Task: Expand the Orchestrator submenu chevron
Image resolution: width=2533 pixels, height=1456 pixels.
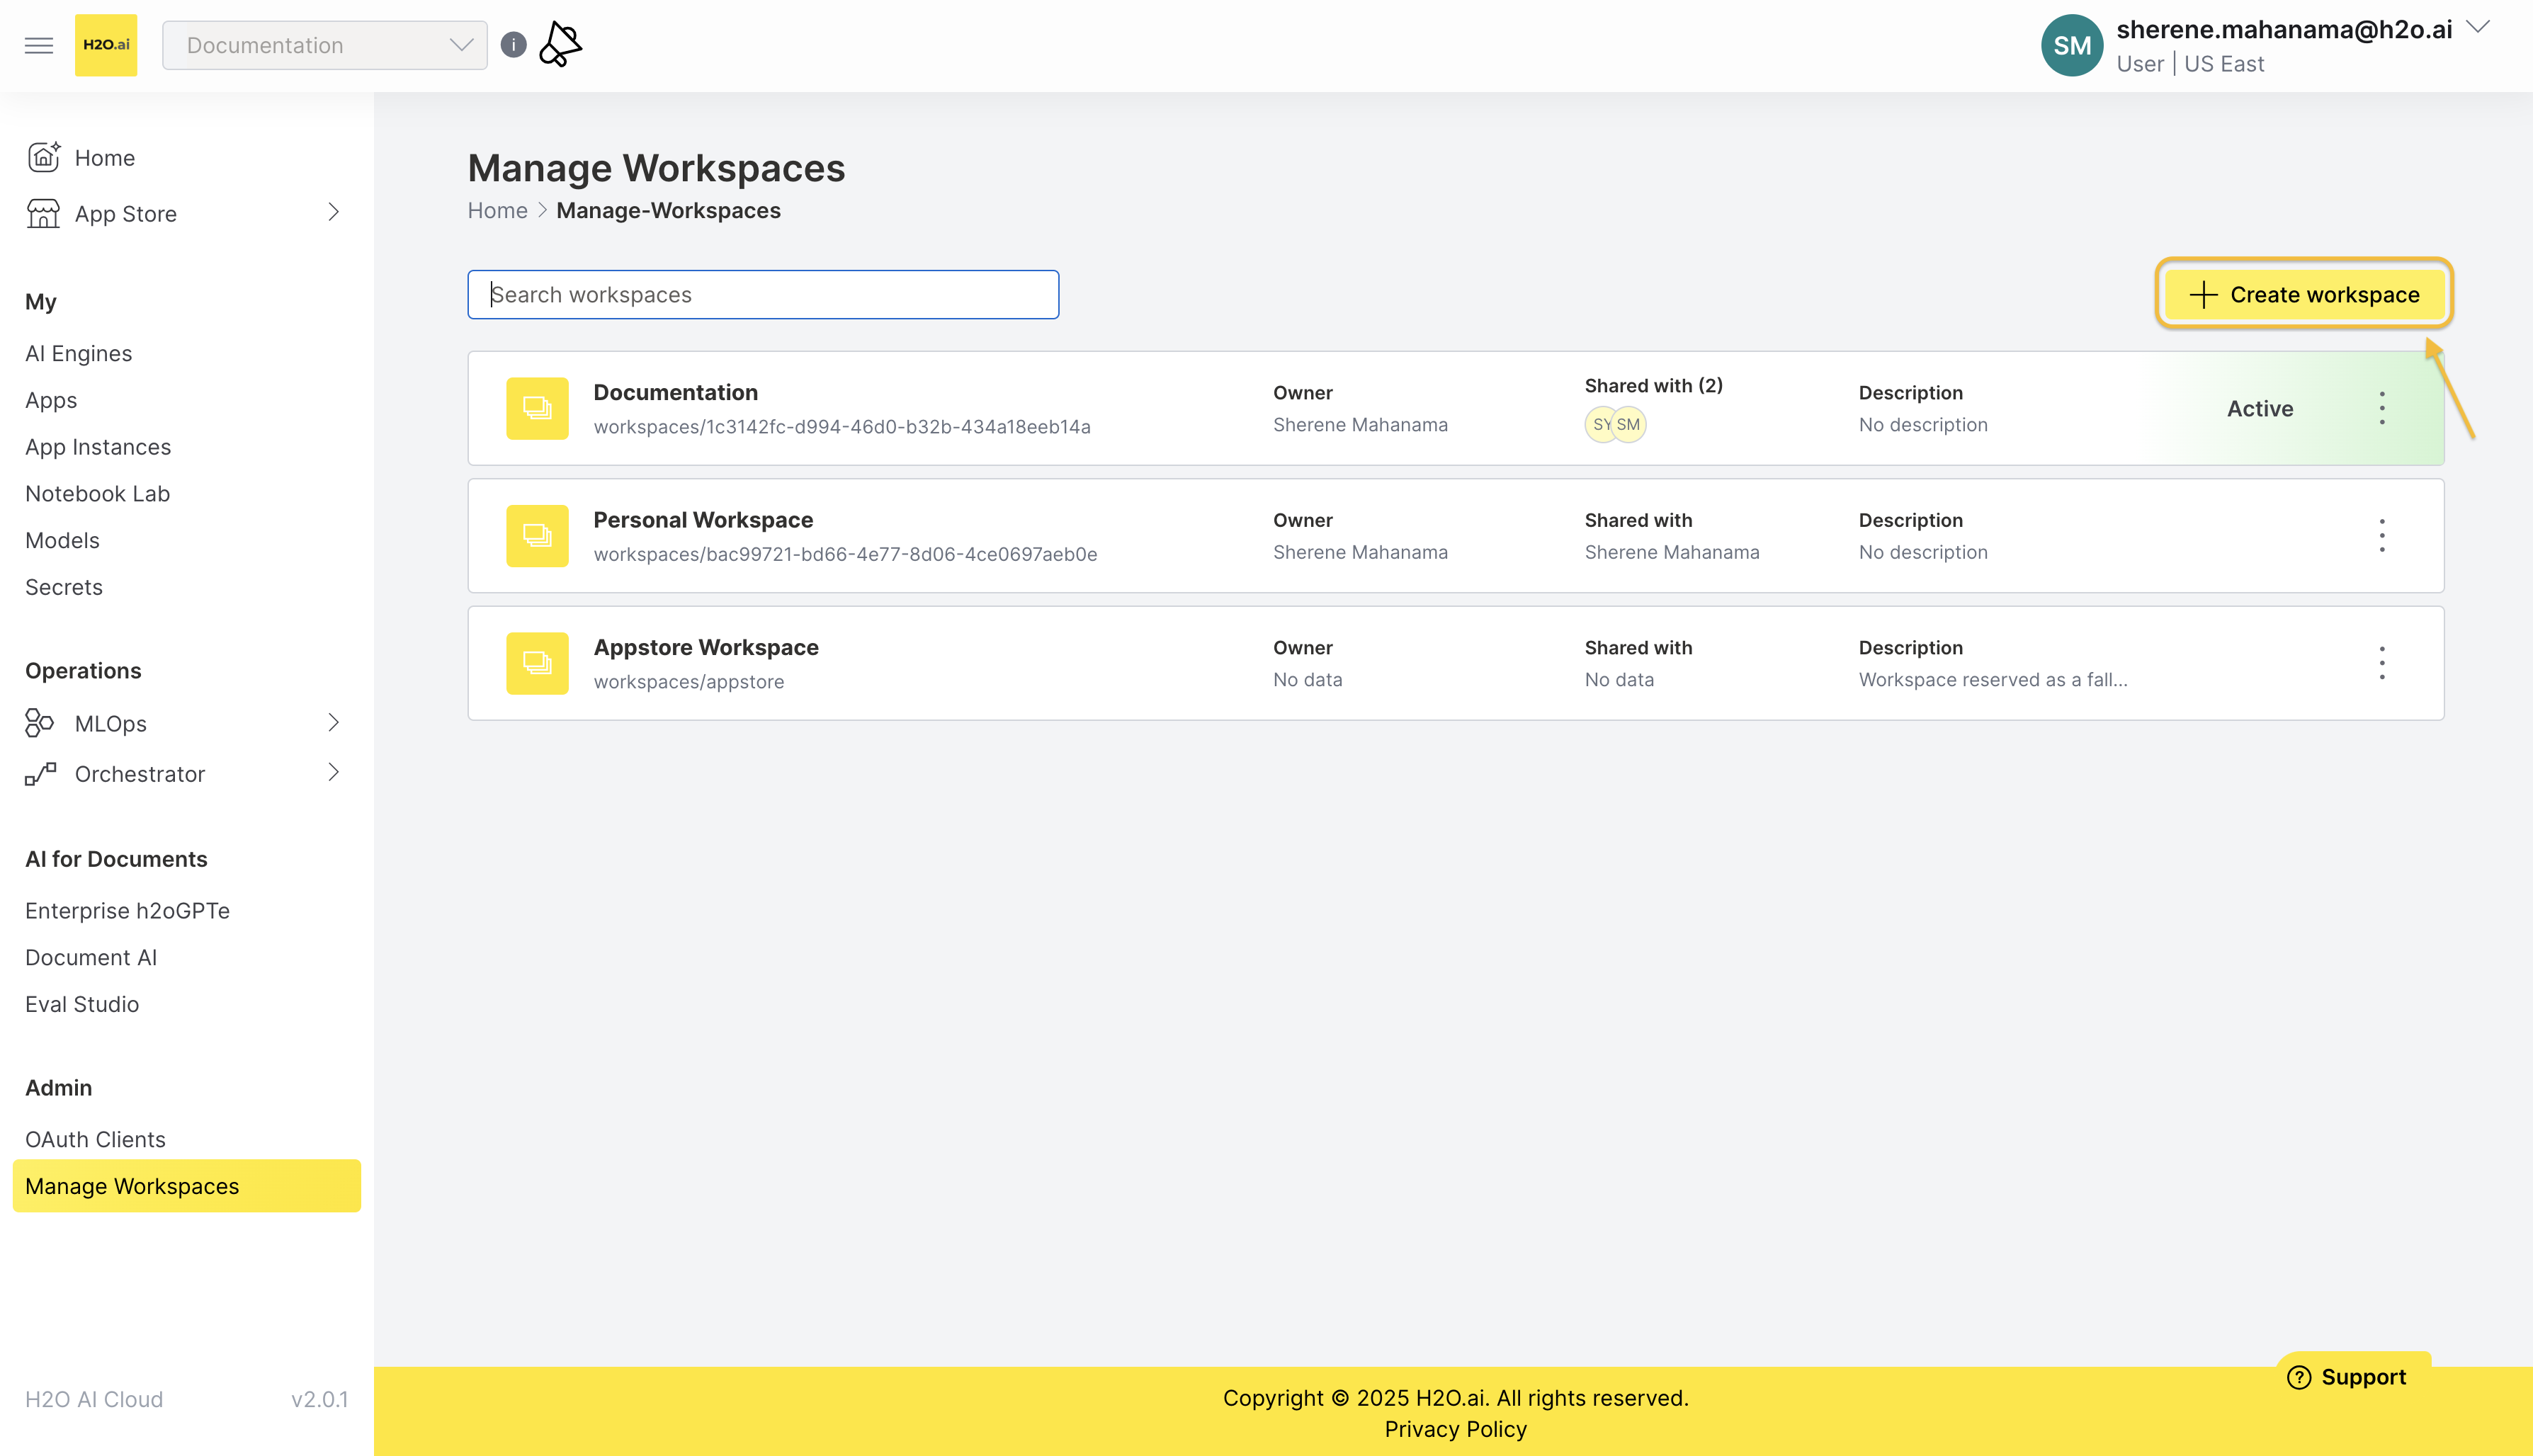Action: [334, 772]
